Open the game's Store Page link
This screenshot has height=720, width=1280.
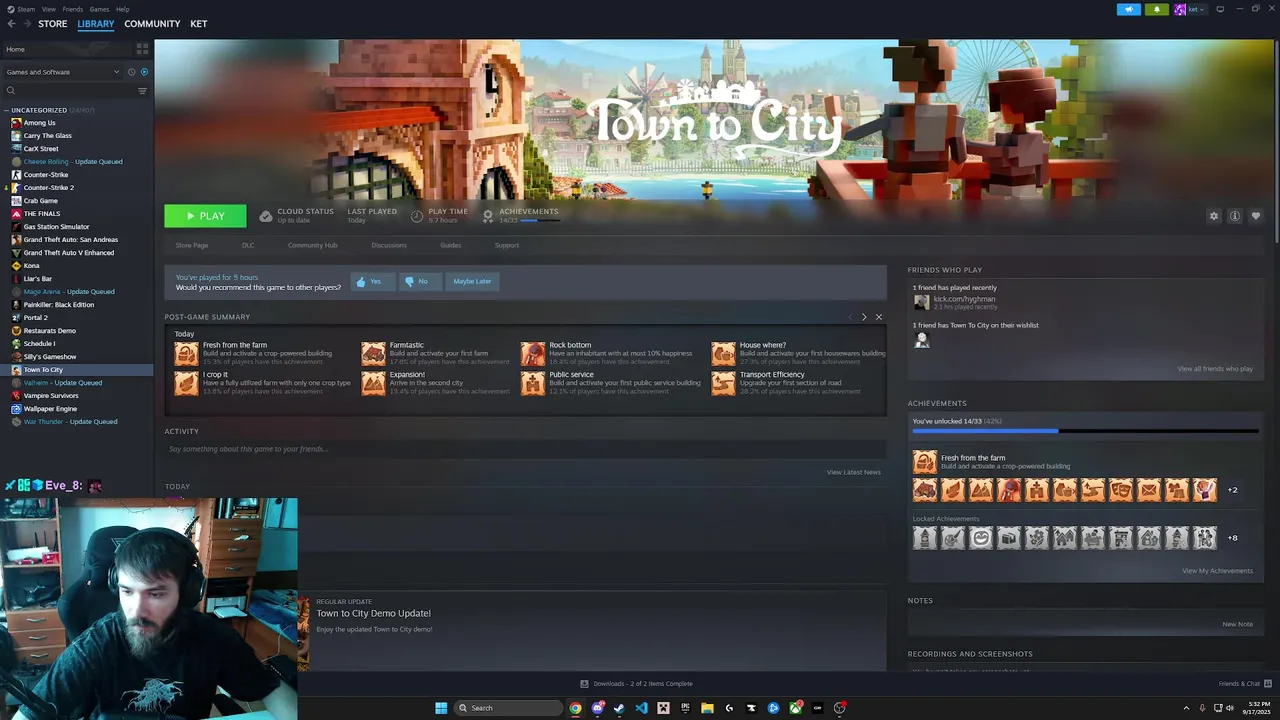(192, 245)
